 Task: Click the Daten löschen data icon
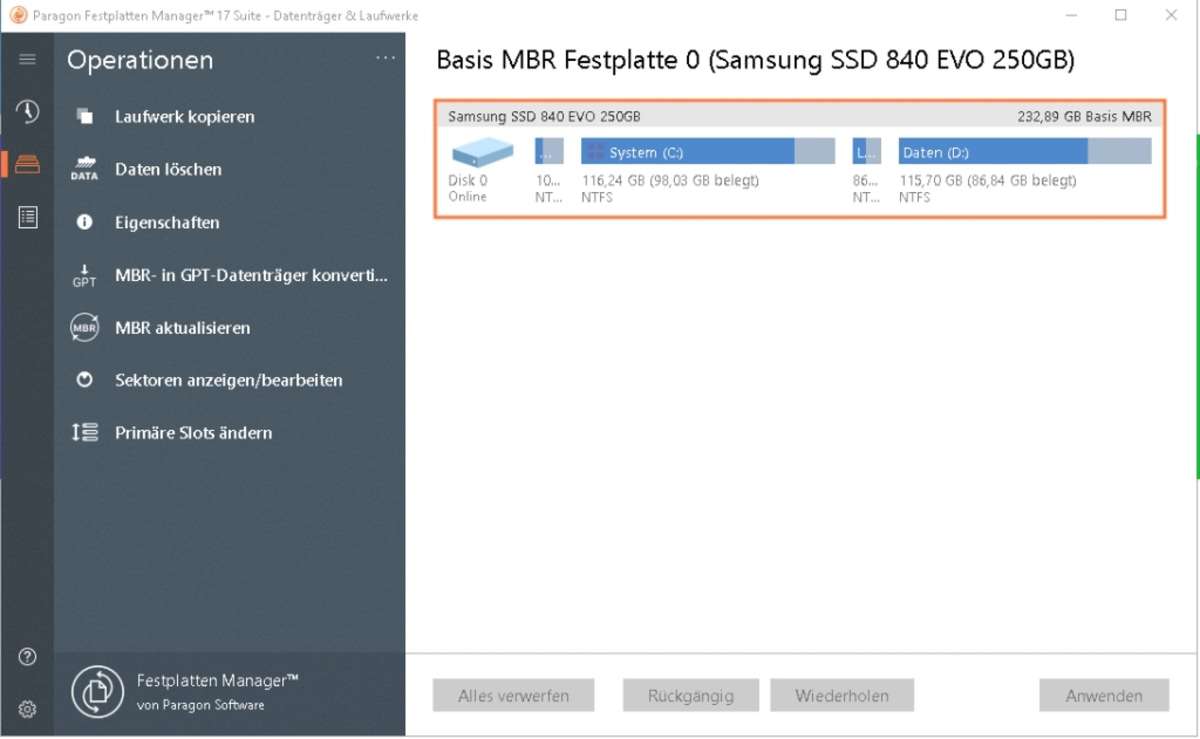pyautogui.click(x=85, y=170)
